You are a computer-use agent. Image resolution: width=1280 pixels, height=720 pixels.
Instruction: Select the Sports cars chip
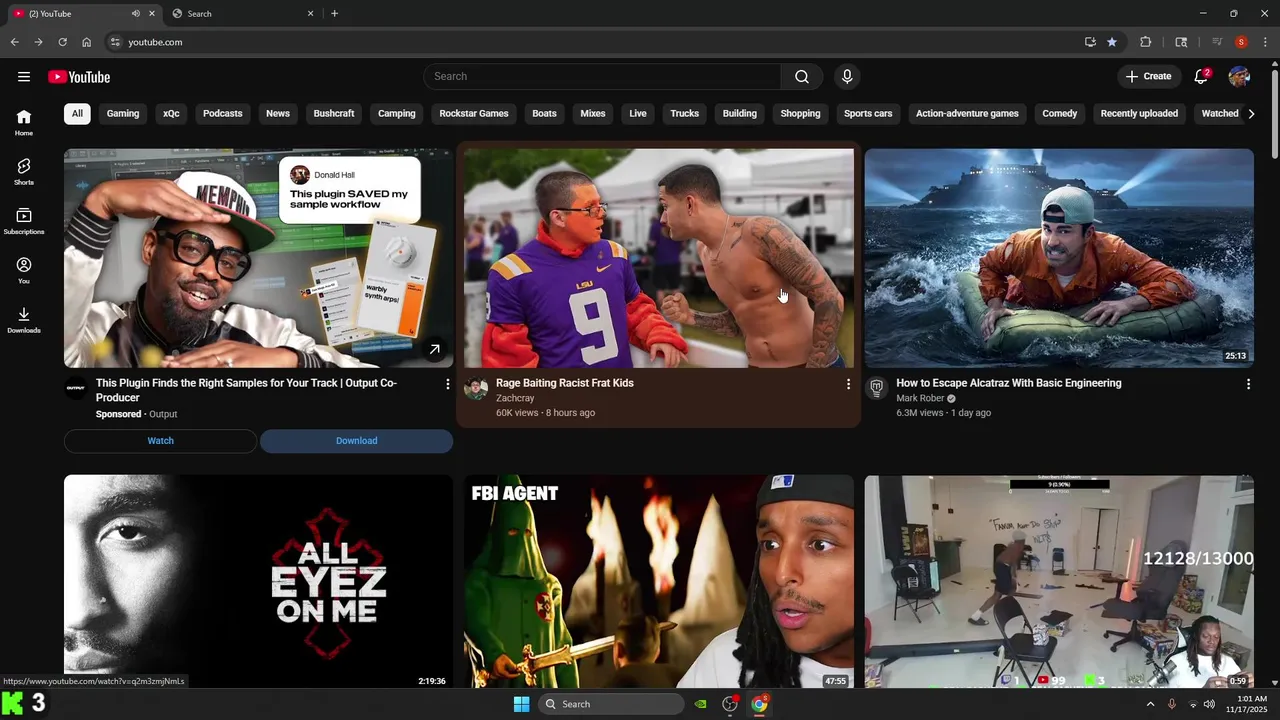868,113
